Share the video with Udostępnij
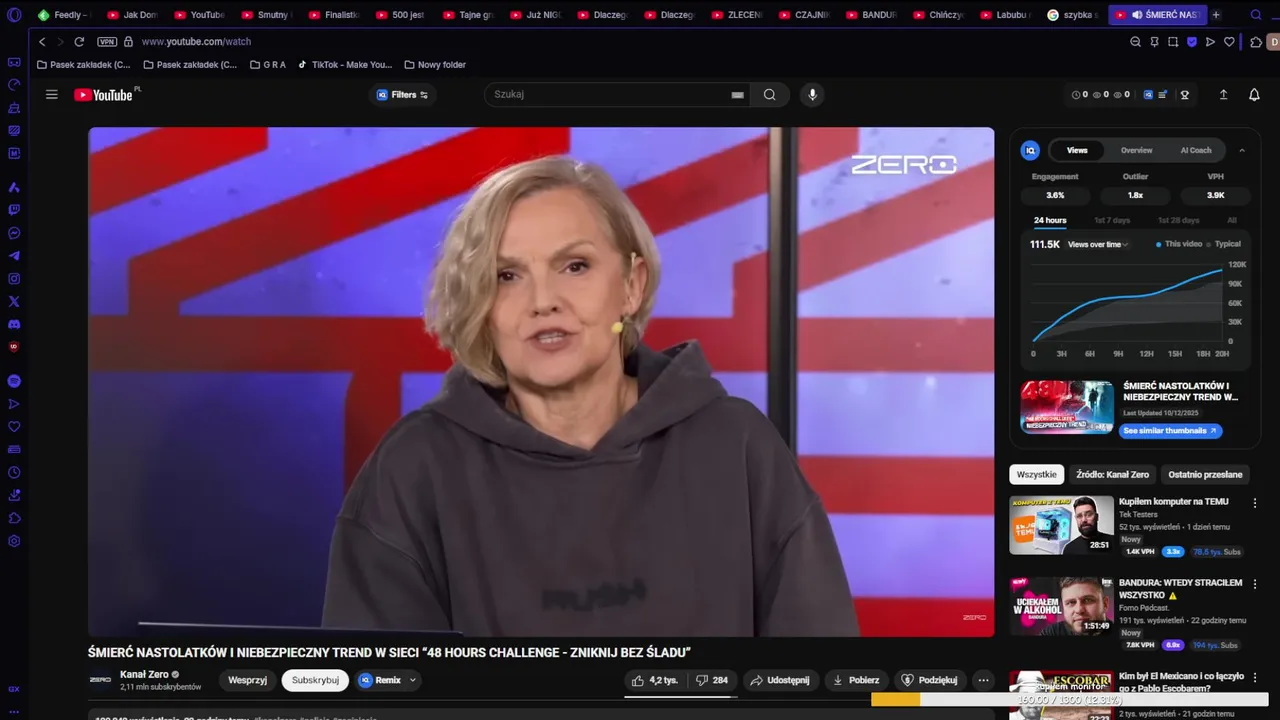Image resolution: width=1280 pixels, height=720 pixels. point(780,680)
